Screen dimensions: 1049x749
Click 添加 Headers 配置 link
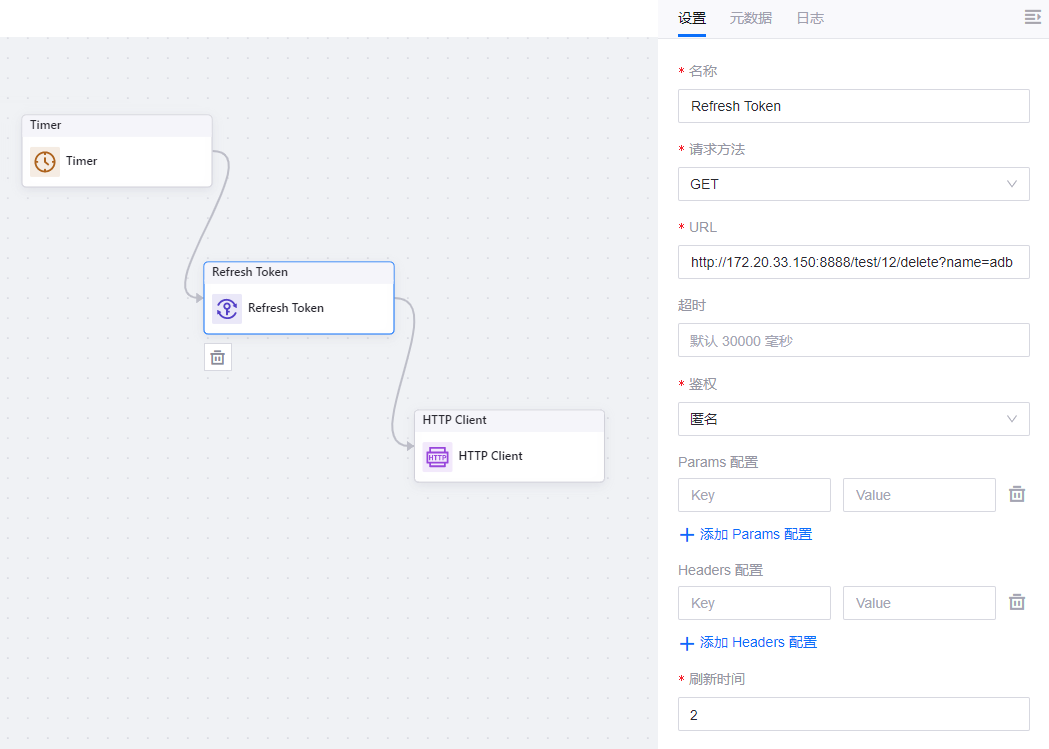click(758, 642)
